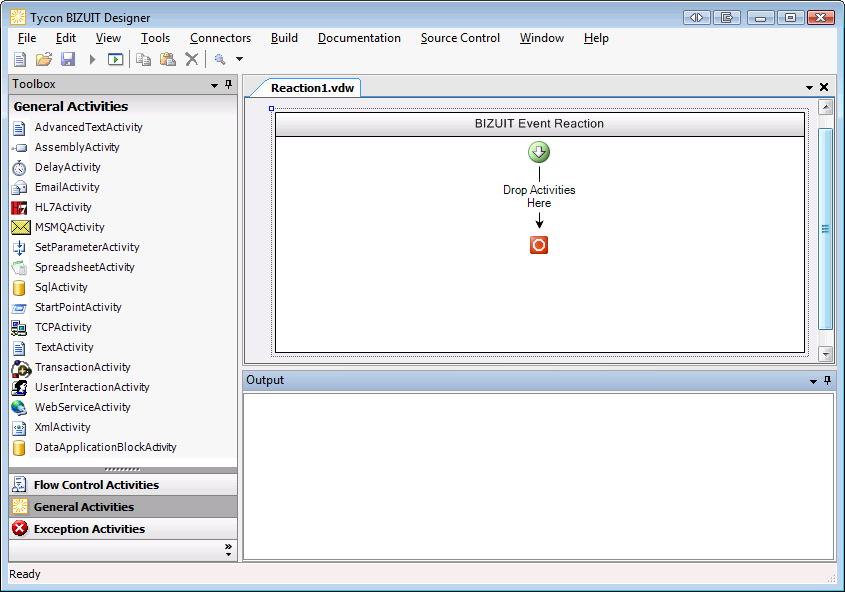The image size is (845, 592).
Task: Open the Help menu
Action: 596,38
